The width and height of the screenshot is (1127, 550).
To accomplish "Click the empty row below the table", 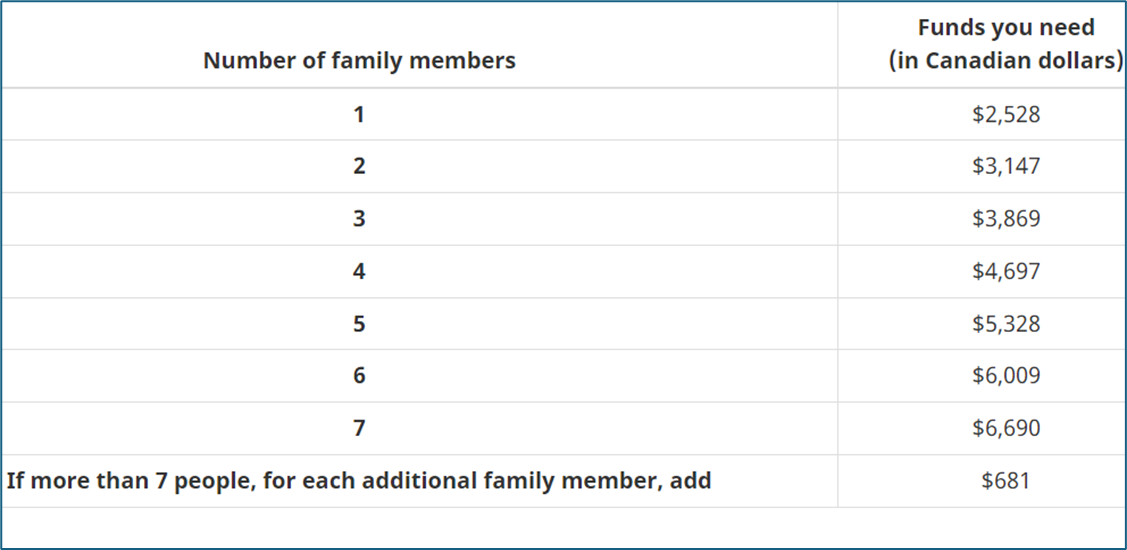I will click(x=564, y=527).
